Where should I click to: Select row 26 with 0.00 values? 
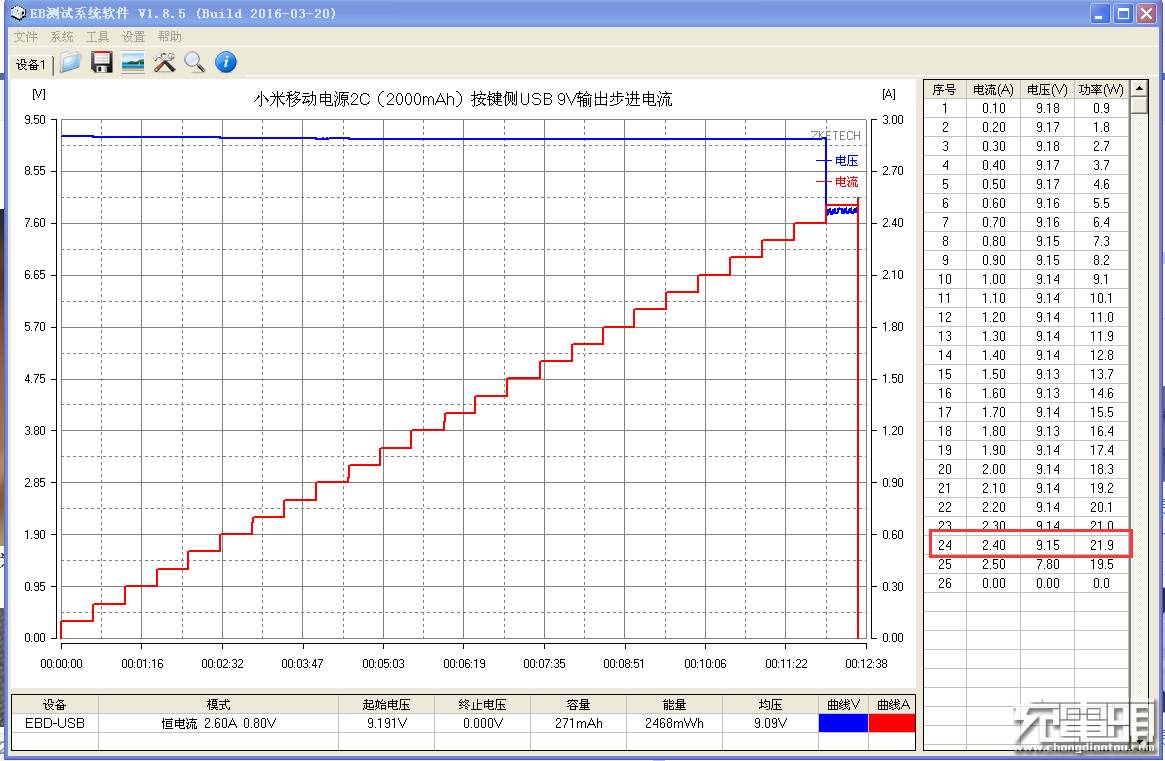pos(1027,583)
